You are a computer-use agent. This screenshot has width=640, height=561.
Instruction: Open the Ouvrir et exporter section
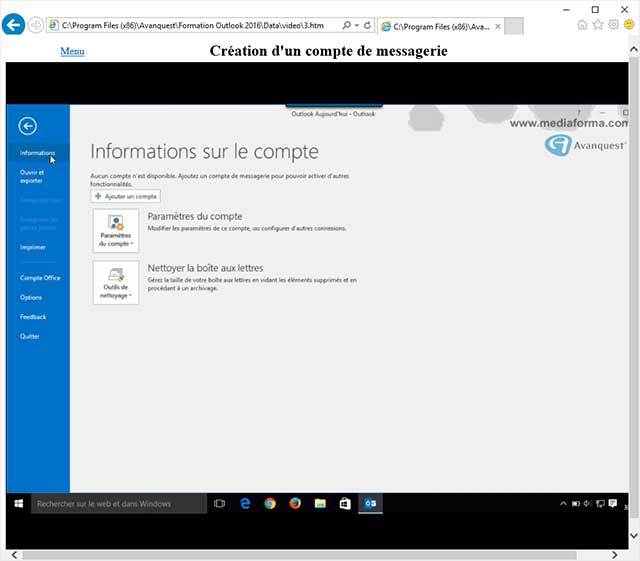(32, 176)
